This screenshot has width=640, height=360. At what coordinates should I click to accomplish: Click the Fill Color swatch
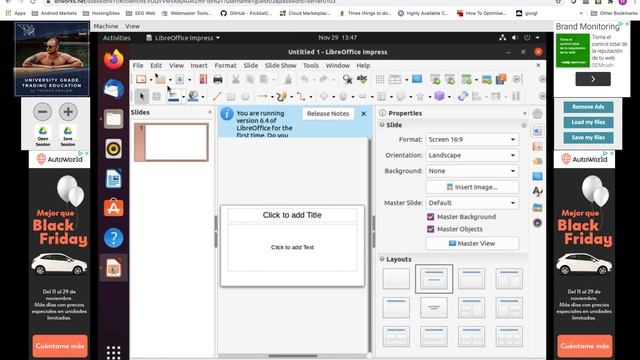(x=193, y=97)
